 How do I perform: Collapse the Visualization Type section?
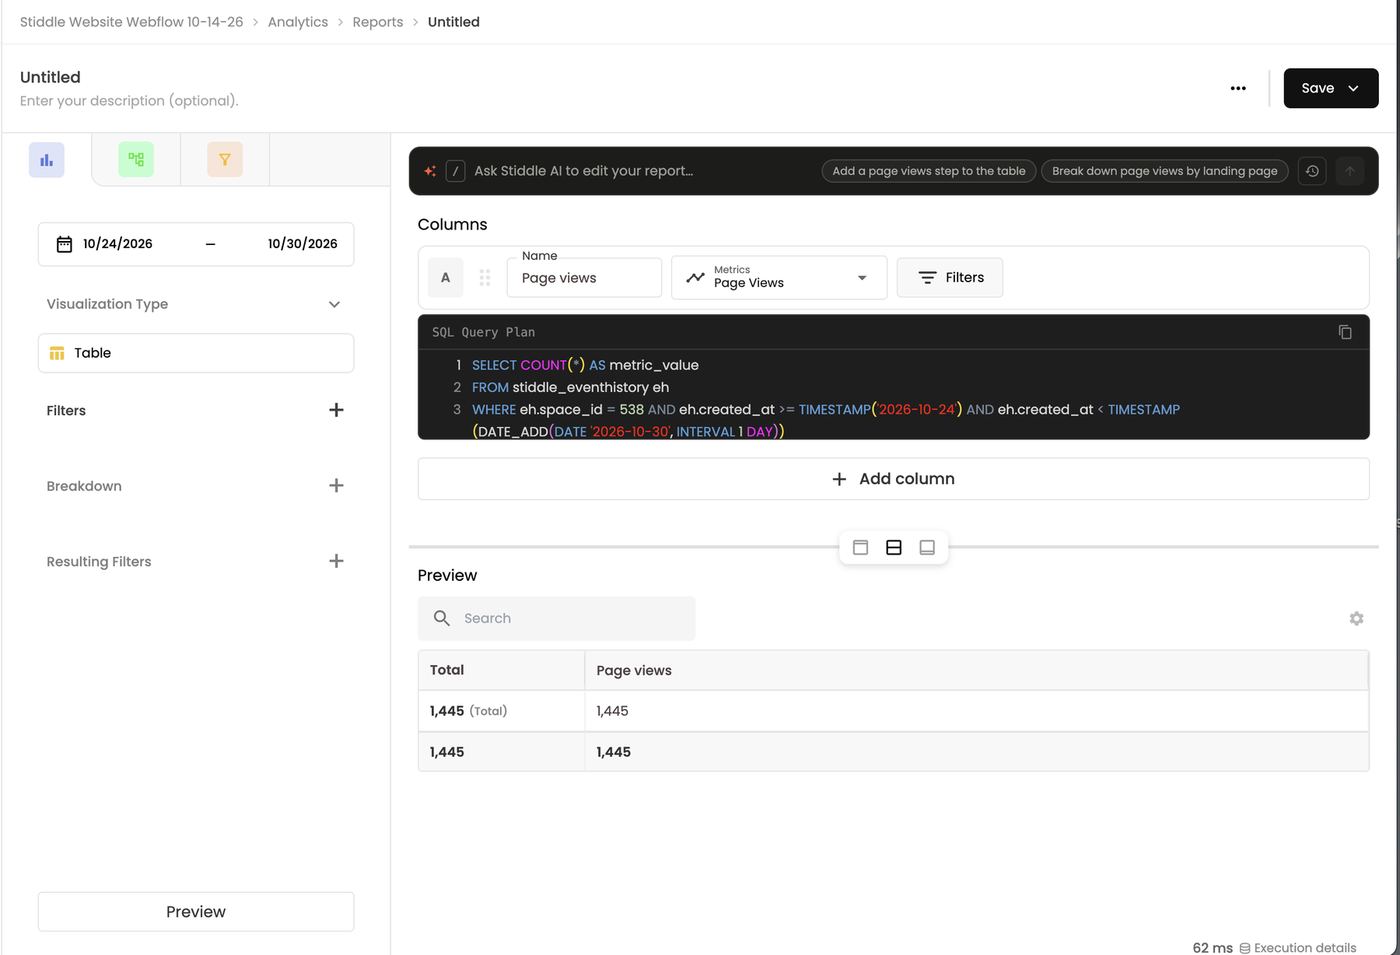tap(334, 304)
